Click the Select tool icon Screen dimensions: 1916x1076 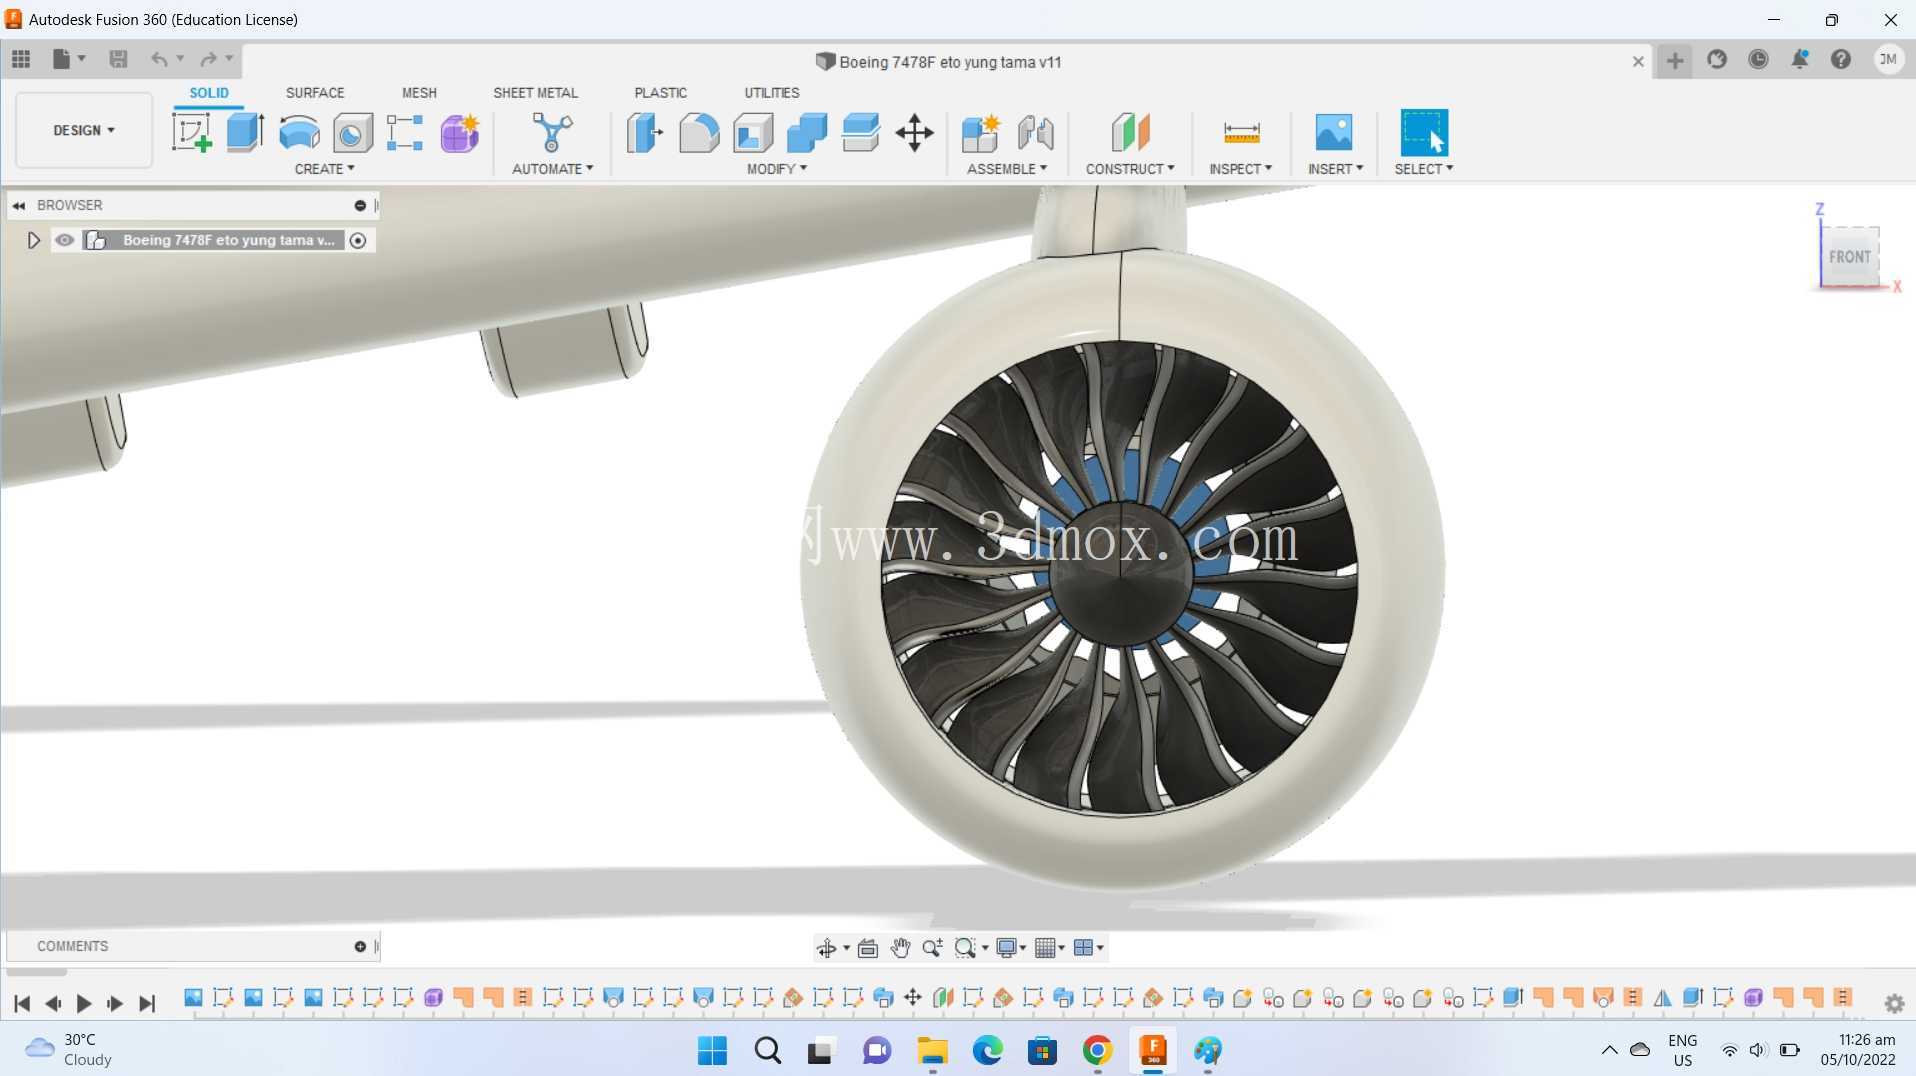(1424, 132)
